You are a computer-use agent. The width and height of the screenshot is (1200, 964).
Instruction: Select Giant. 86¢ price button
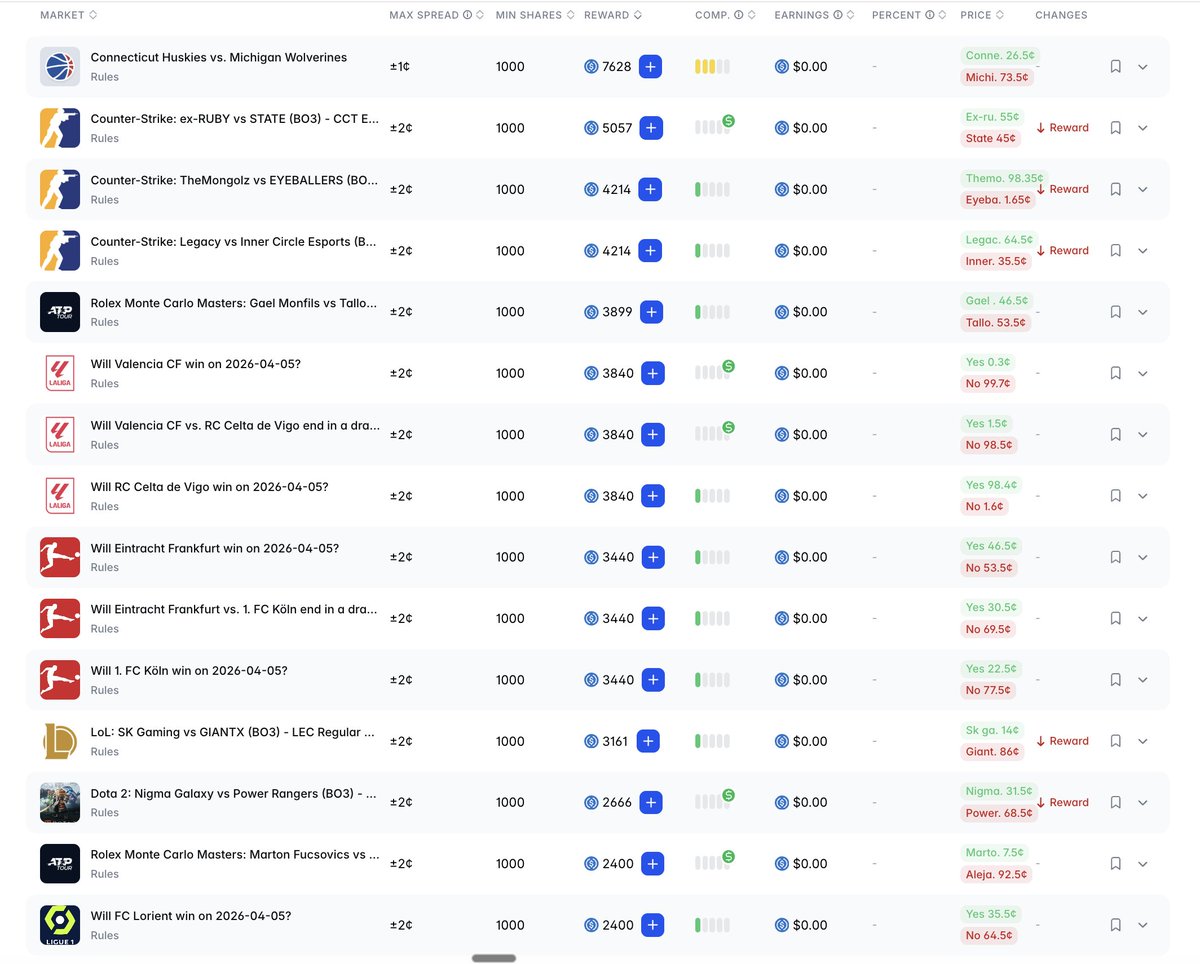coord(992,751)
